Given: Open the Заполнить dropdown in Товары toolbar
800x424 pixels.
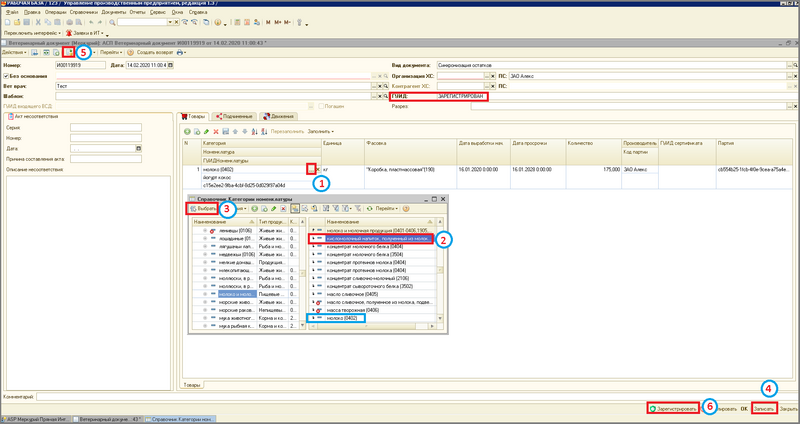Looking at the screenshot, I should point(320,131).
